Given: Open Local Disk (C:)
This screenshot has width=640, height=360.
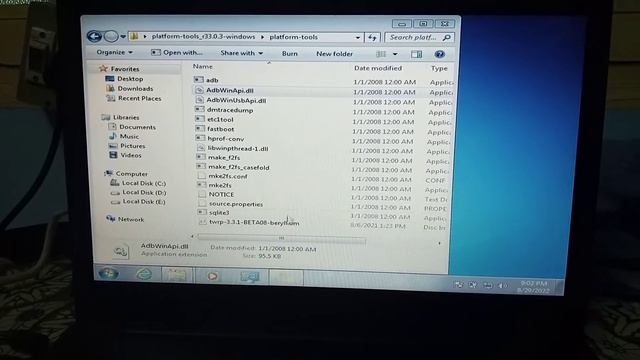Looking at the screenshot, I should pos(138,184).
